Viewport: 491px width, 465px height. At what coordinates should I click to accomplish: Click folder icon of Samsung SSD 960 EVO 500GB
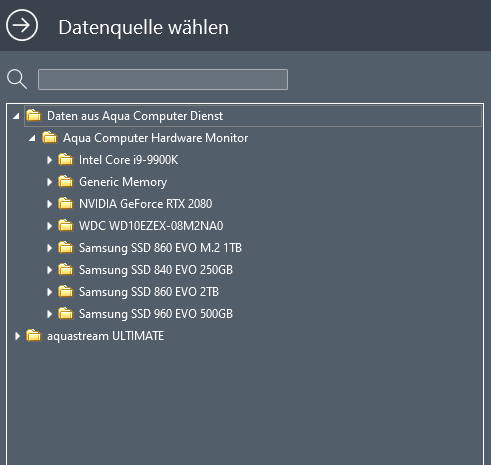(x=66, y=313)
